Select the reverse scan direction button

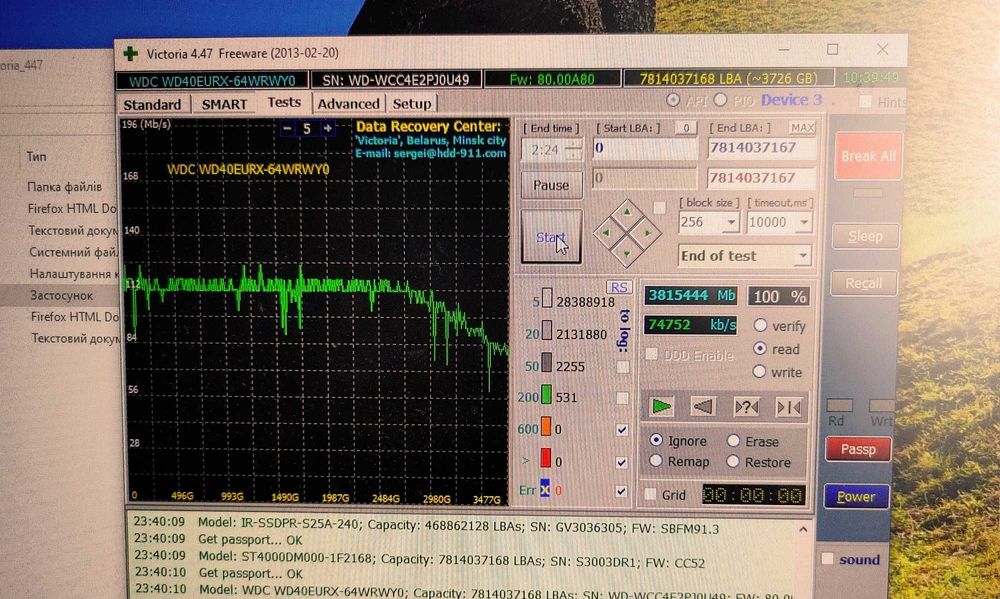tap(703, 406)
